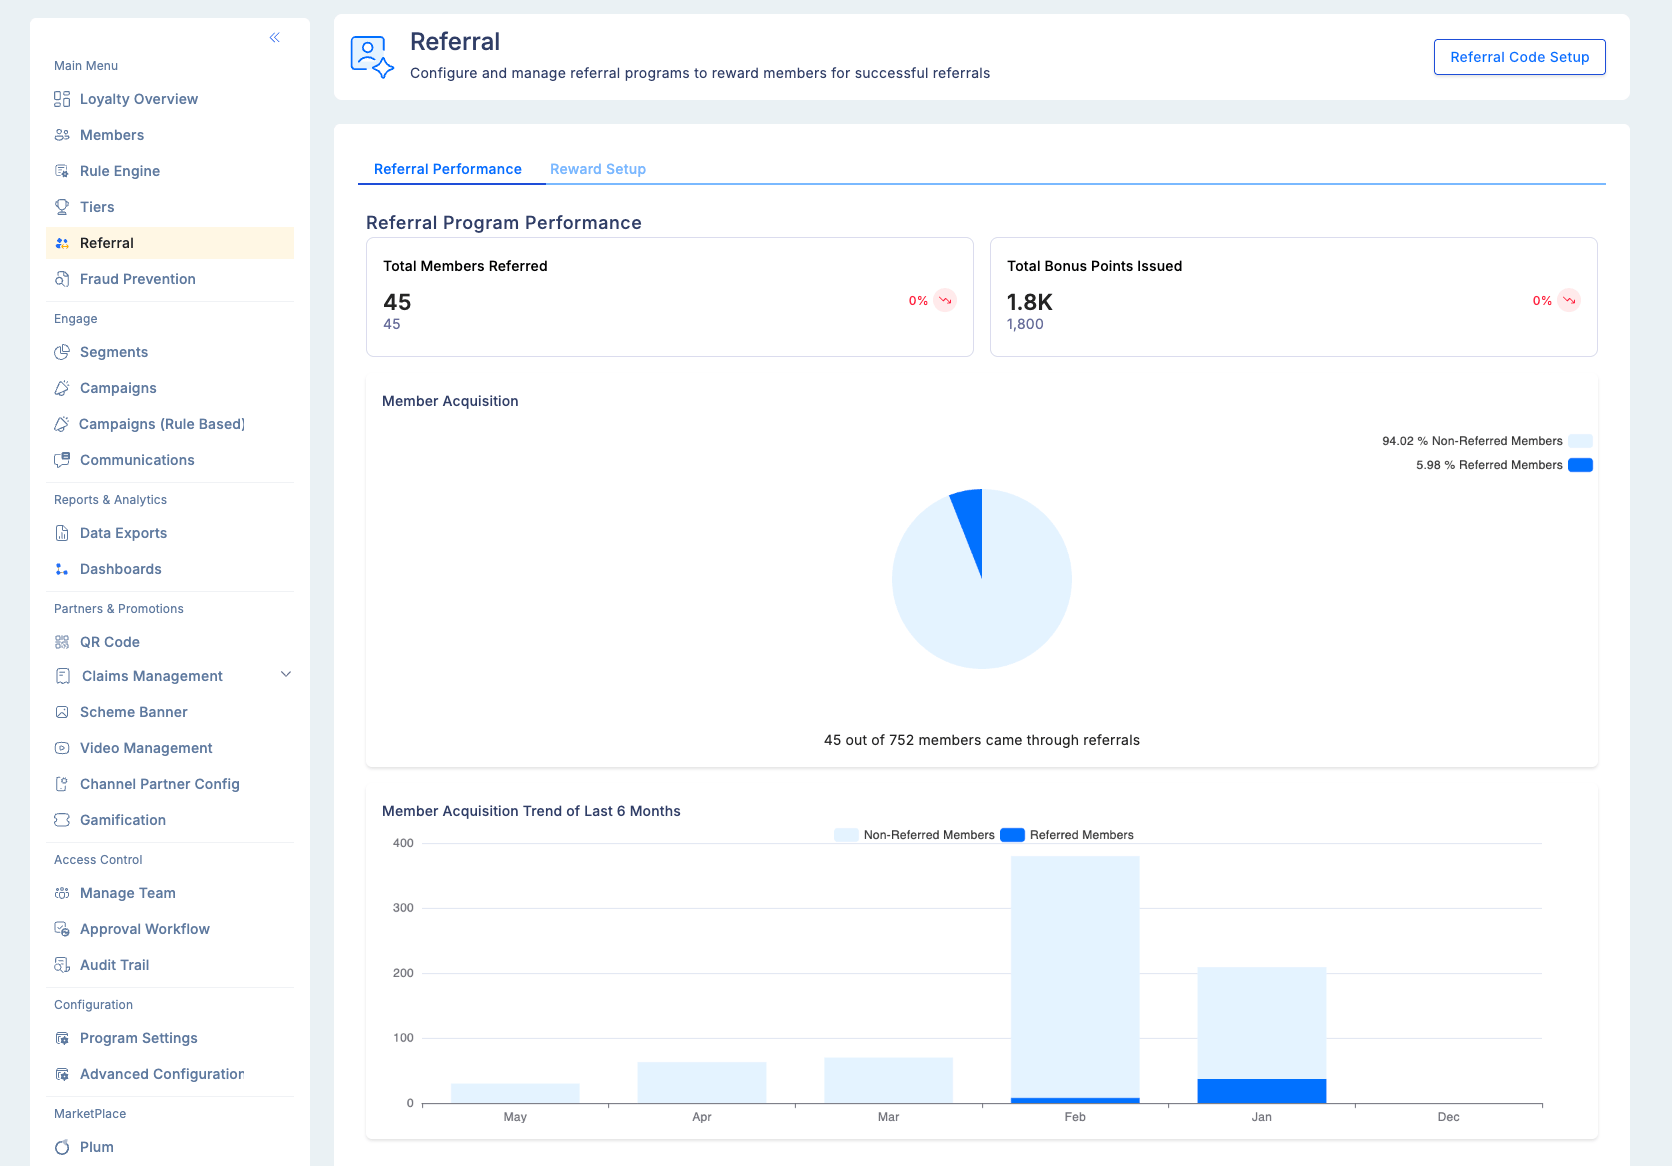Screen dimensions: 1672x1166
Task: Open Plum marketplace item
Action: pos(170,1147)
